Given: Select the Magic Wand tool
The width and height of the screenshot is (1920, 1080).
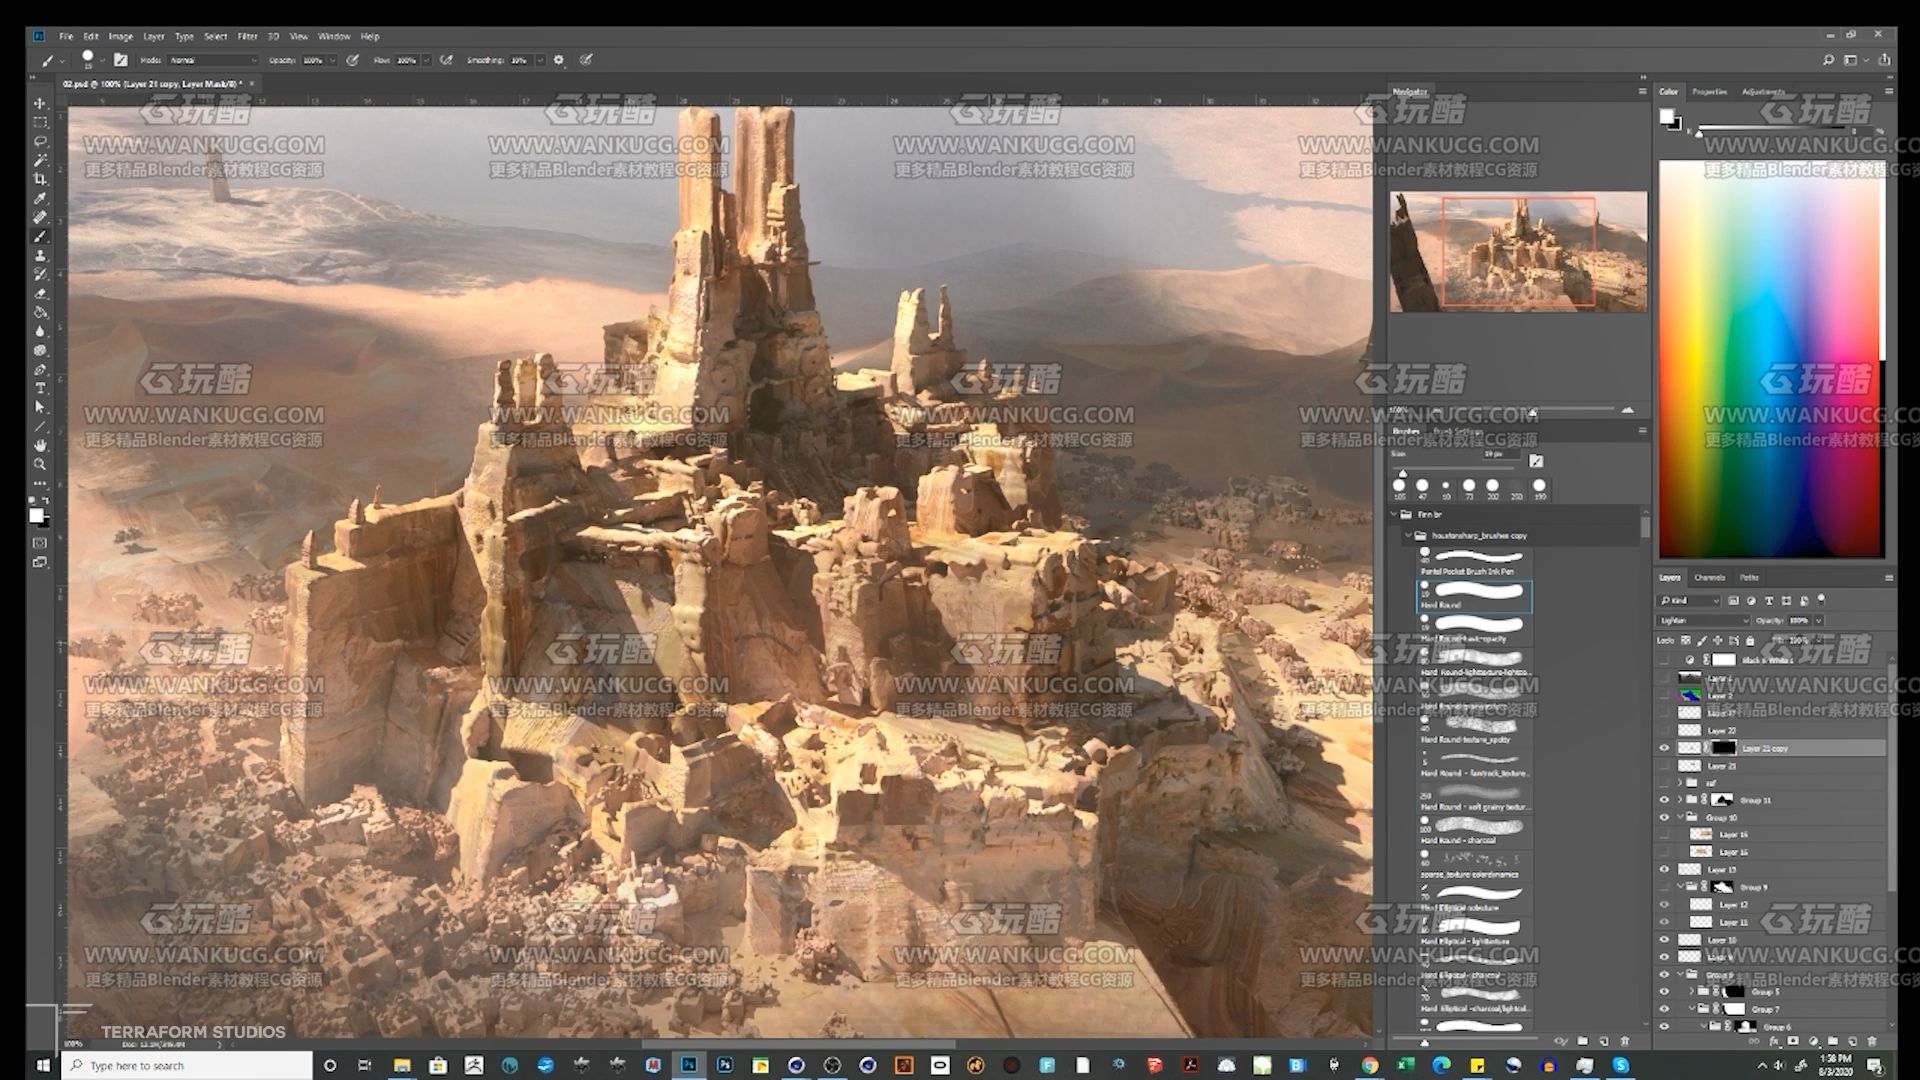Looking at the screenshot, I should 40,160.
